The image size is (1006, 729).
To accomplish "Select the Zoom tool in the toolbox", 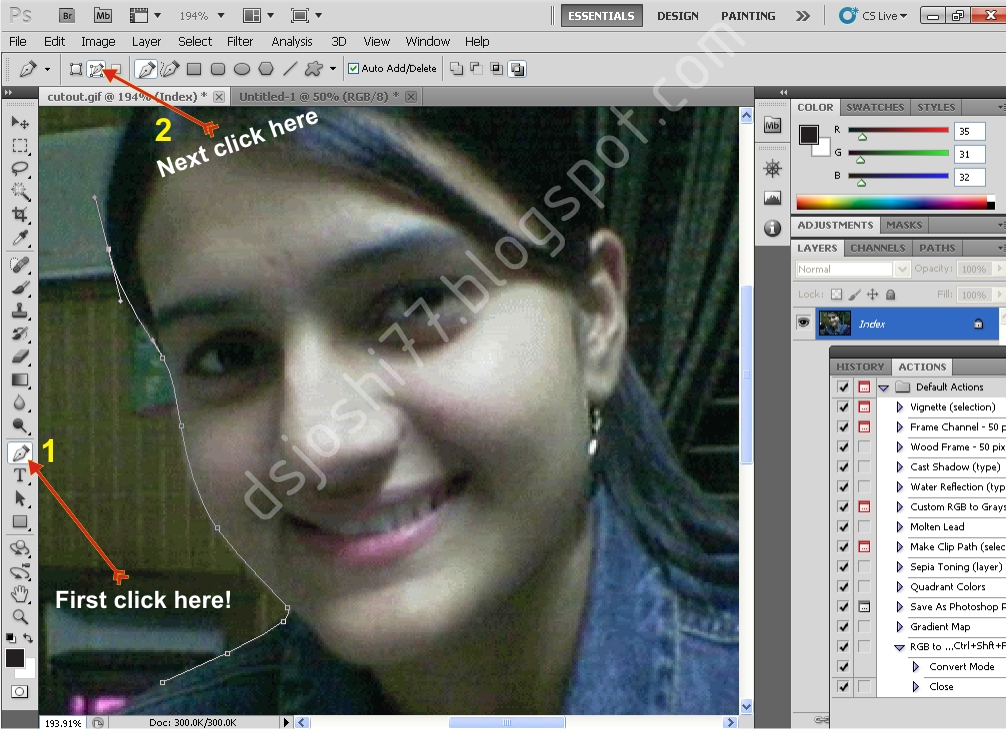I will click(19, 616).
